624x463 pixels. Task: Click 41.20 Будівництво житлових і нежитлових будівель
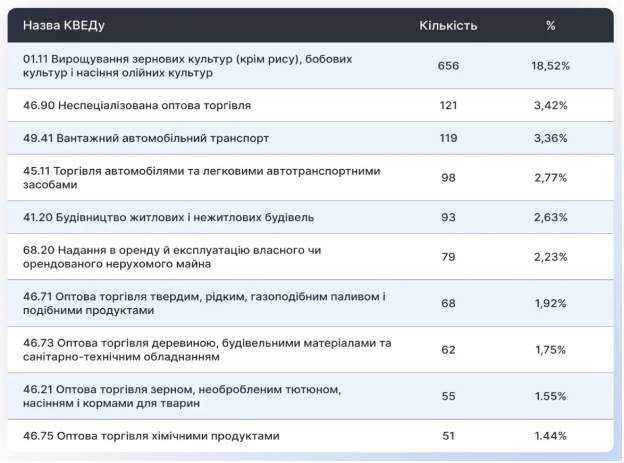click(x=168, y=217)
